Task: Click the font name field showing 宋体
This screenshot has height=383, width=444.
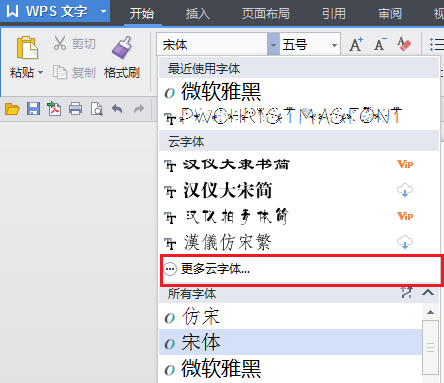Action: click(212, 44)
